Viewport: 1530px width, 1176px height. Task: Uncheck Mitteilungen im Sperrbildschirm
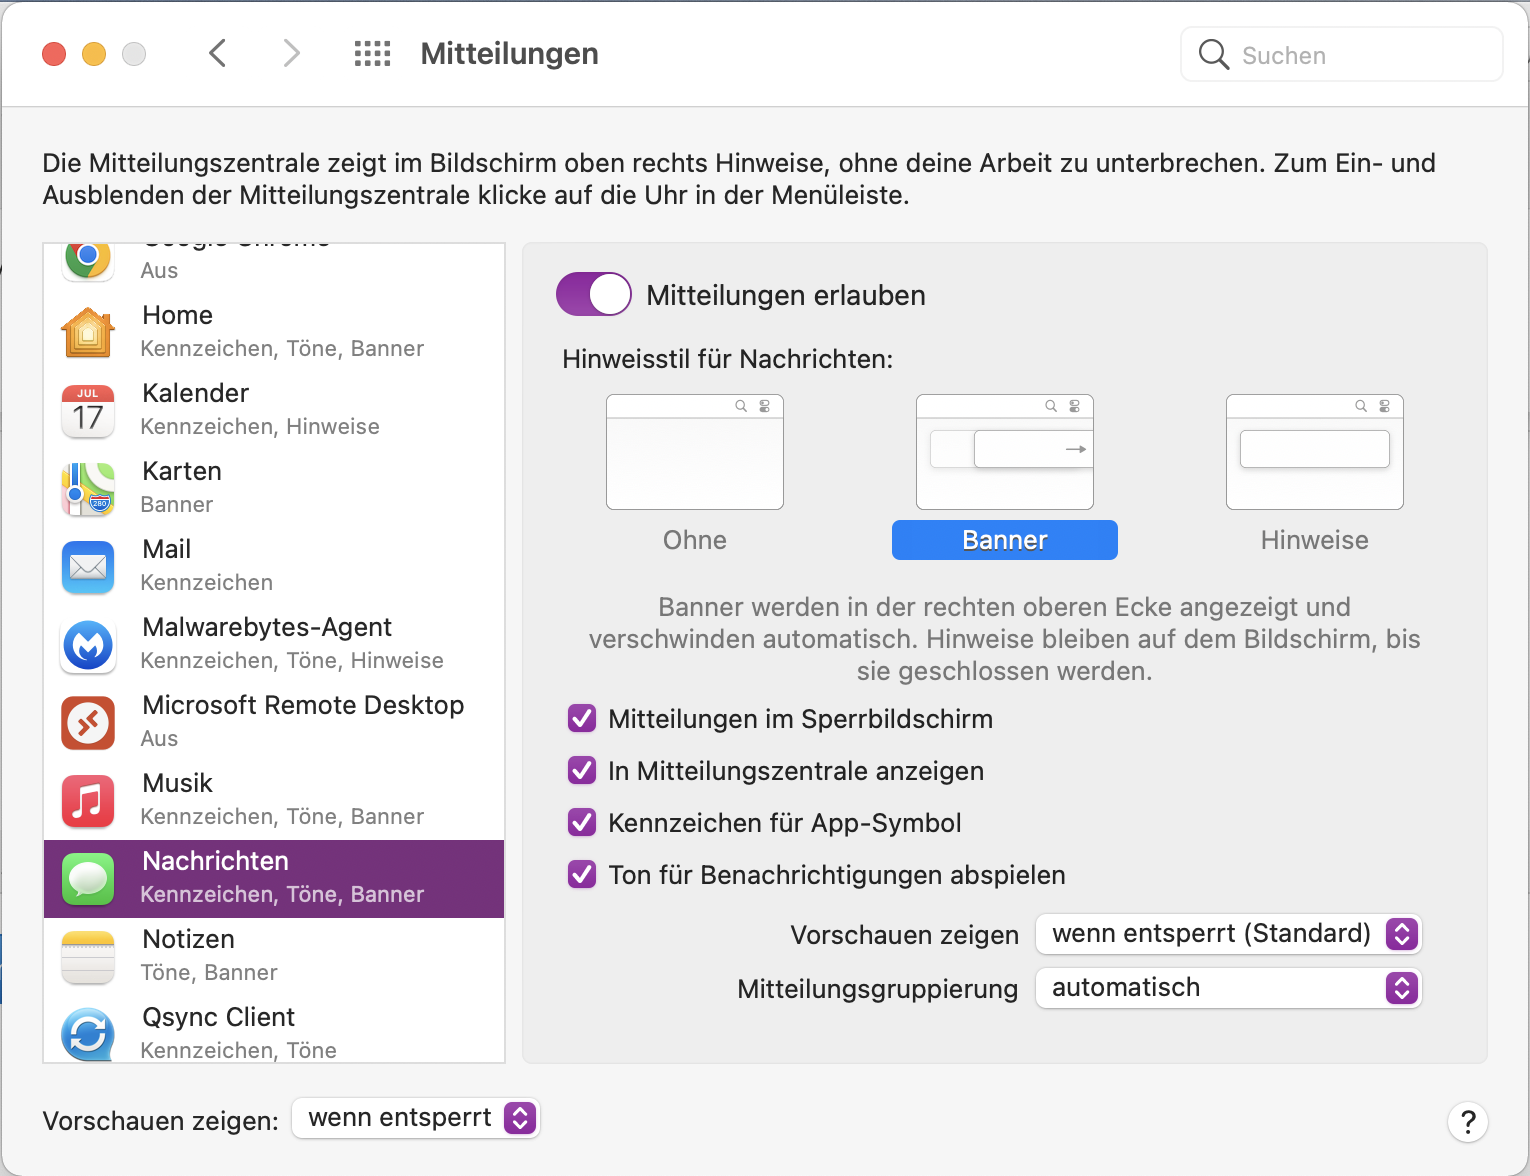[582, 719]
